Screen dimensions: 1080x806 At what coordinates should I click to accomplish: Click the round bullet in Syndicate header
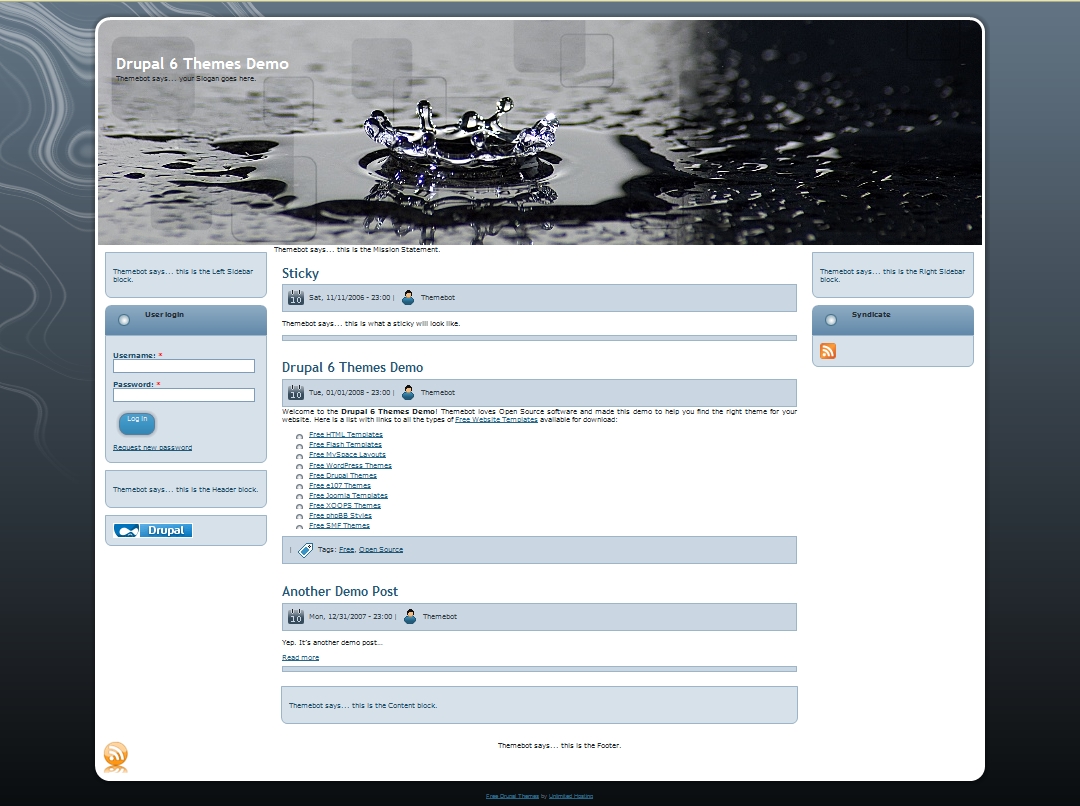pos(831,320)
